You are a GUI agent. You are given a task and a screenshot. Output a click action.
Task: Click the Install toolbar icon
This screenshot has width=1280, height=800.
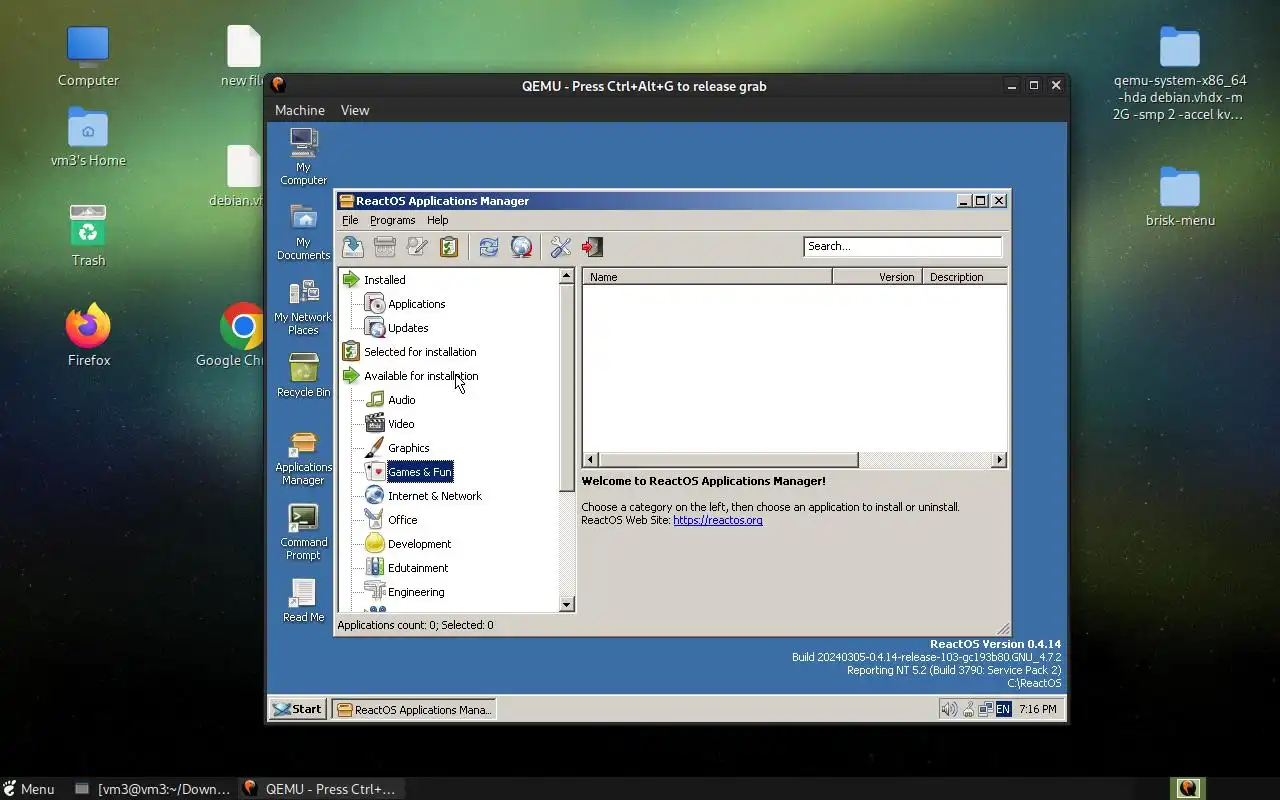coord(353,247)
